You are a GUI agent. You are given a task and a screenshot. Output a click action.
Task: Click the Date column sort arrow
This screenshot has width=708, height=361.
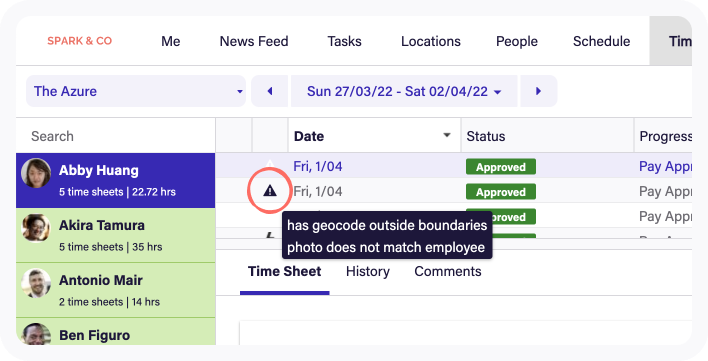[x=447, y=135]
